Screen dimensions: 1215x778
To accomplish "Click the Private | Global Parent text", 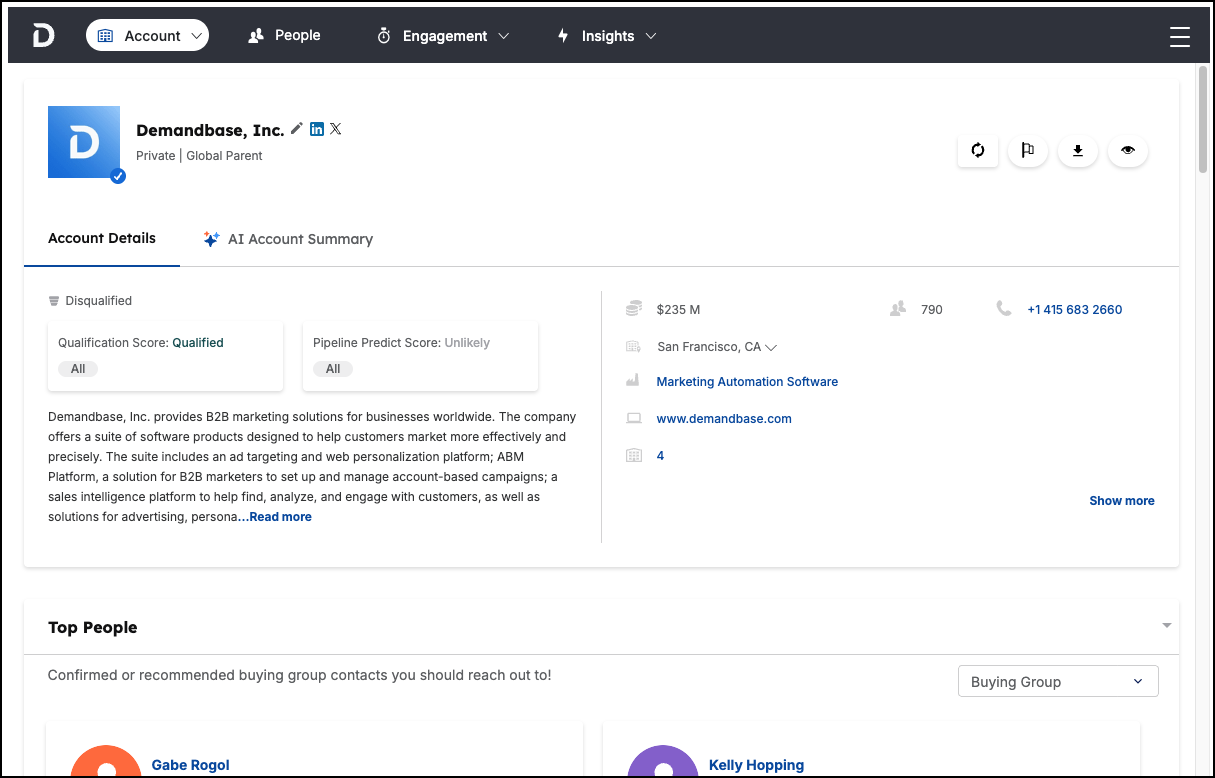I will [x=199, y=156].
